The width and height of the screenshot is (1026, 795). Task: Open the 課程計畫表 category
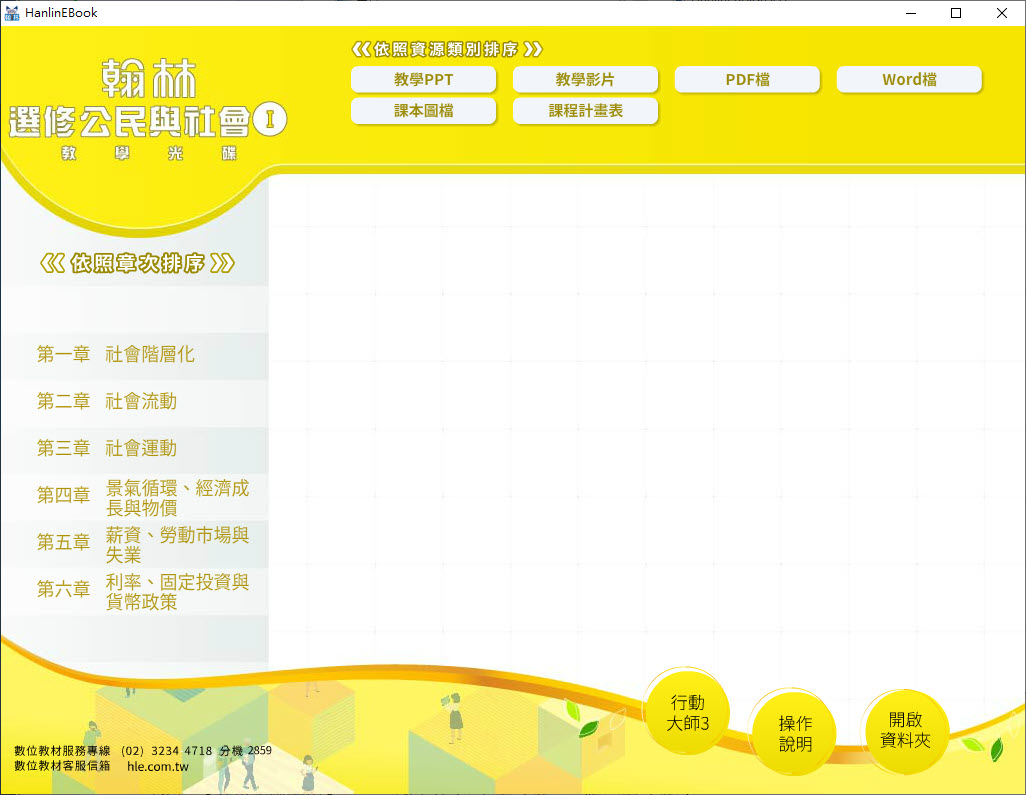click(585, 111)
